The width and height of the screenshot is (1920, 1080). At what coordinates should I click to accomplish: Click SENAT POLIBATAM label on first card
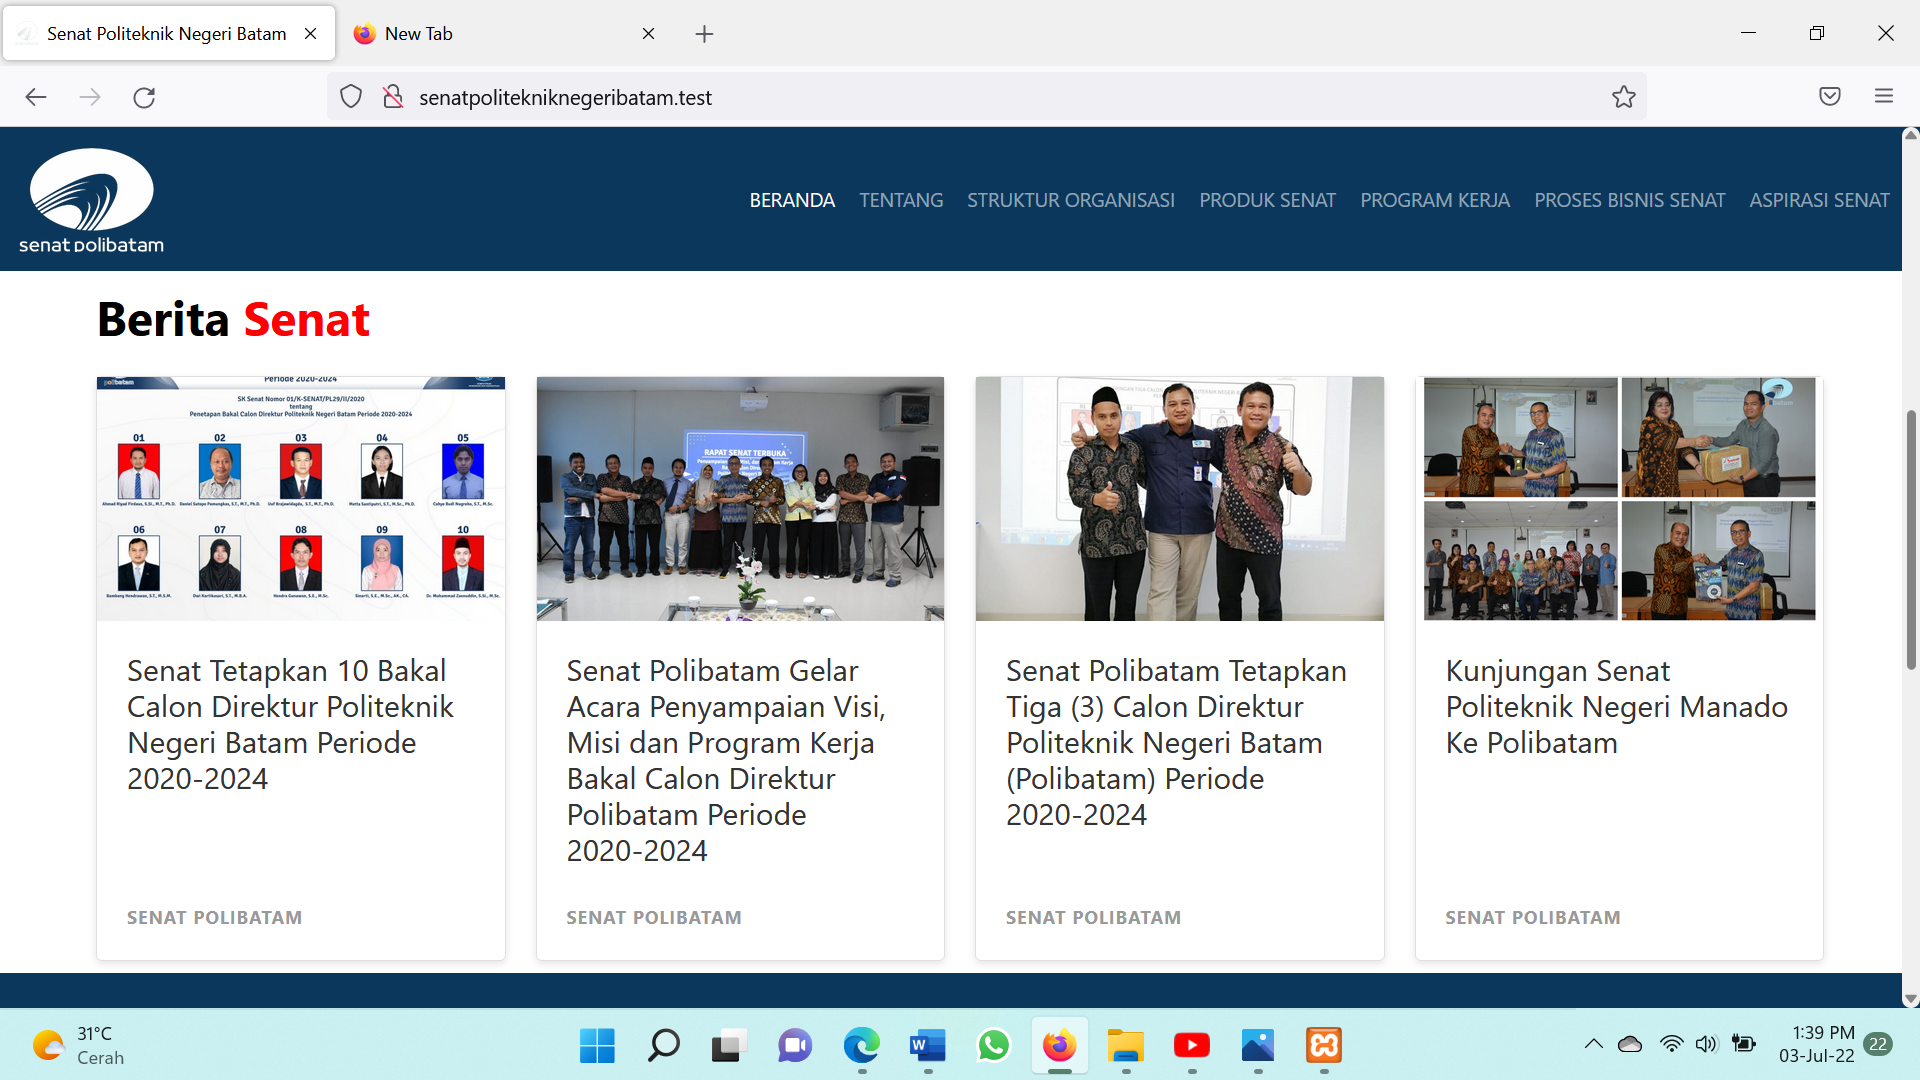click(214, 918)
